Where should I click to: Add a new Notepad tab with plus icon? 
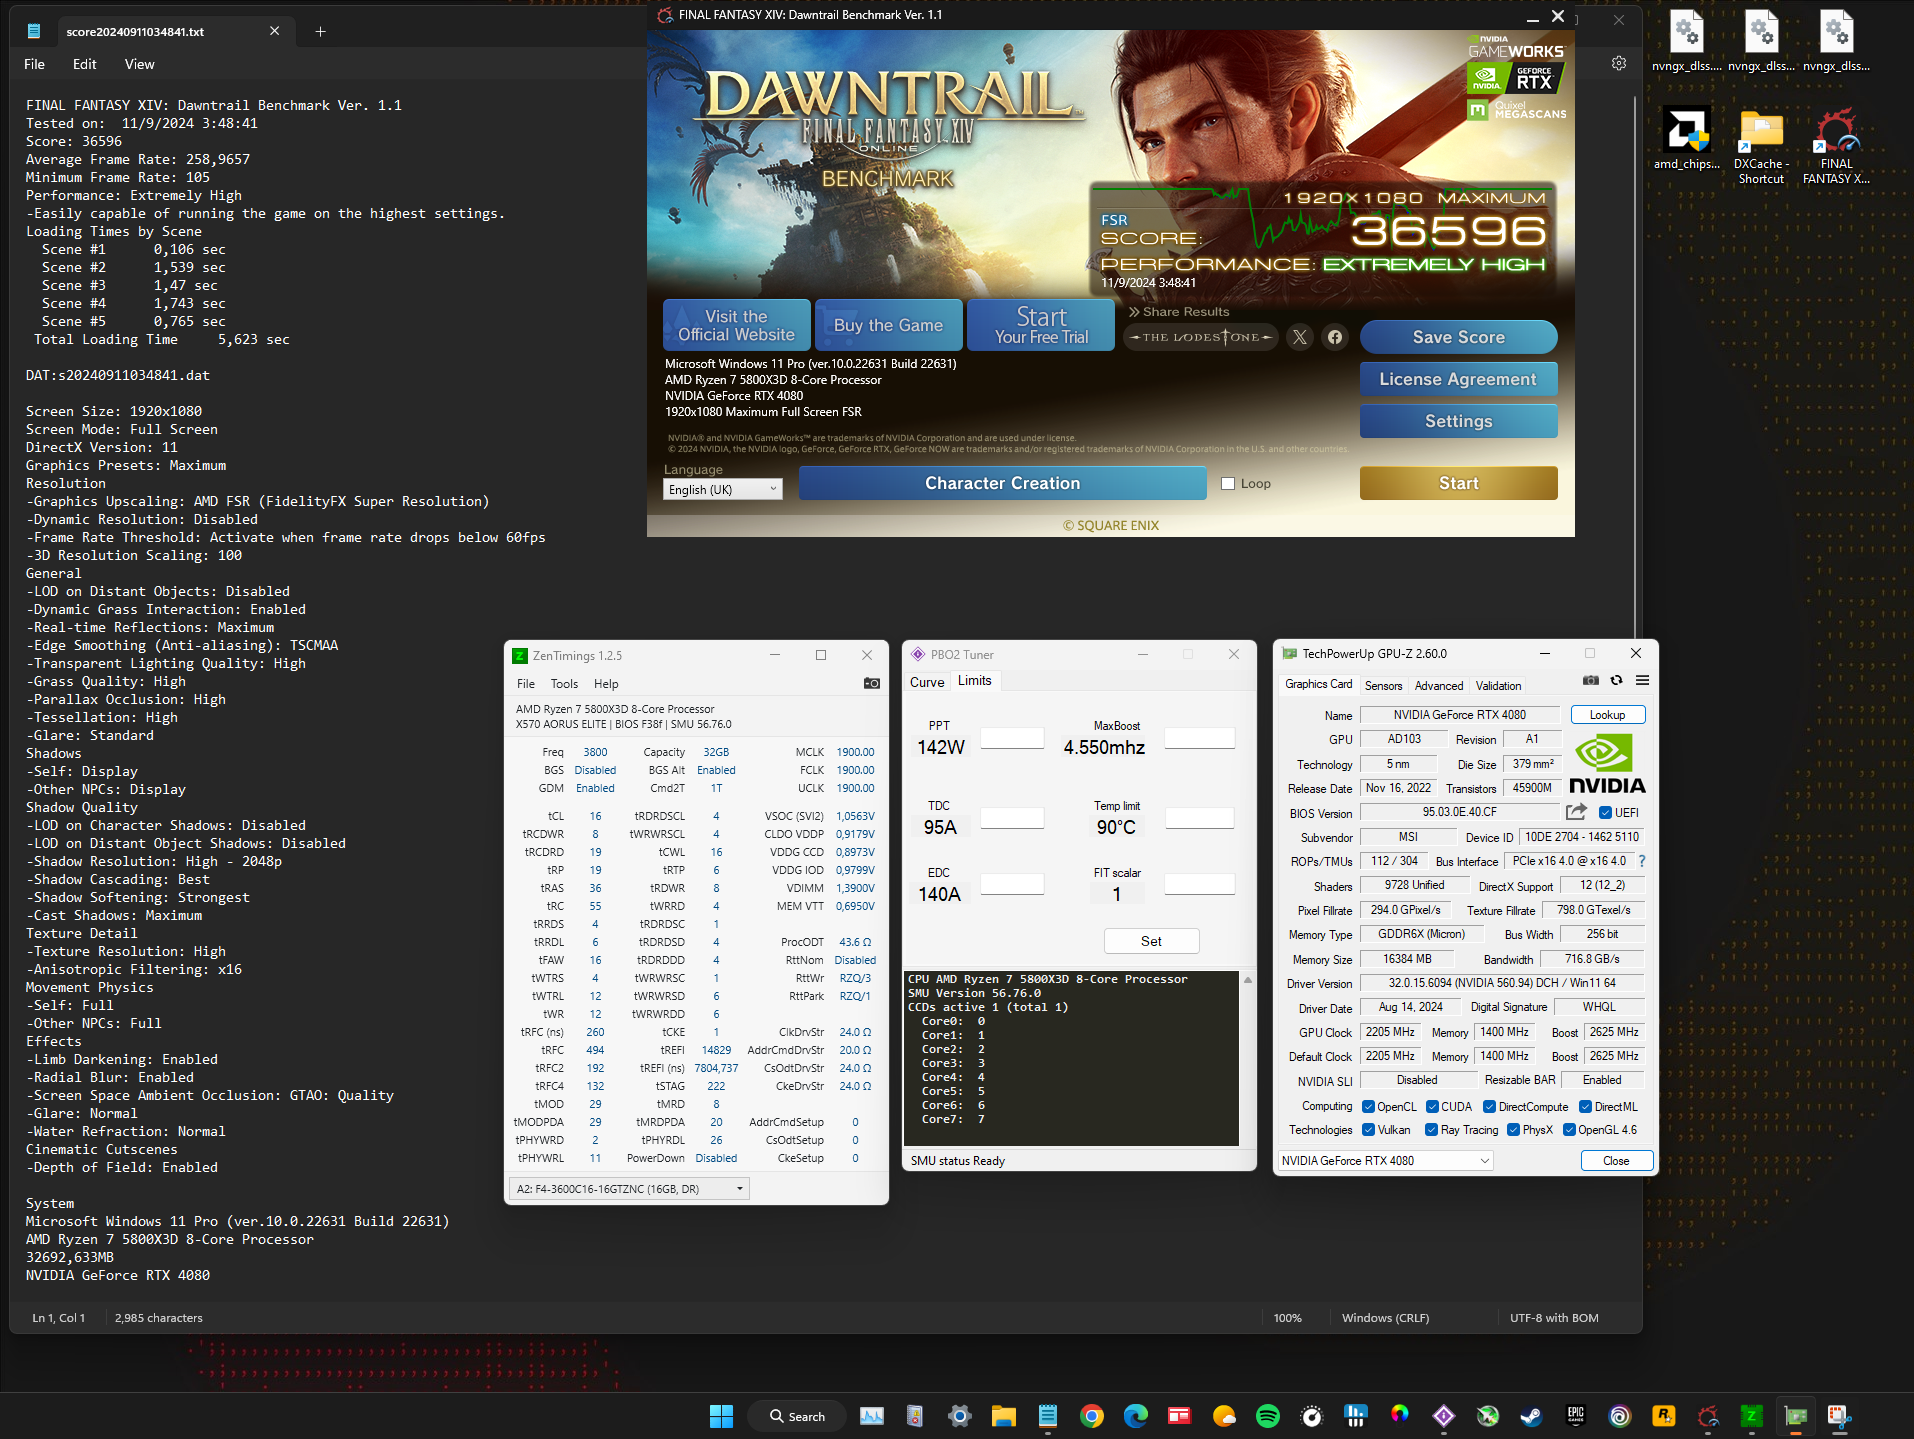320,32
